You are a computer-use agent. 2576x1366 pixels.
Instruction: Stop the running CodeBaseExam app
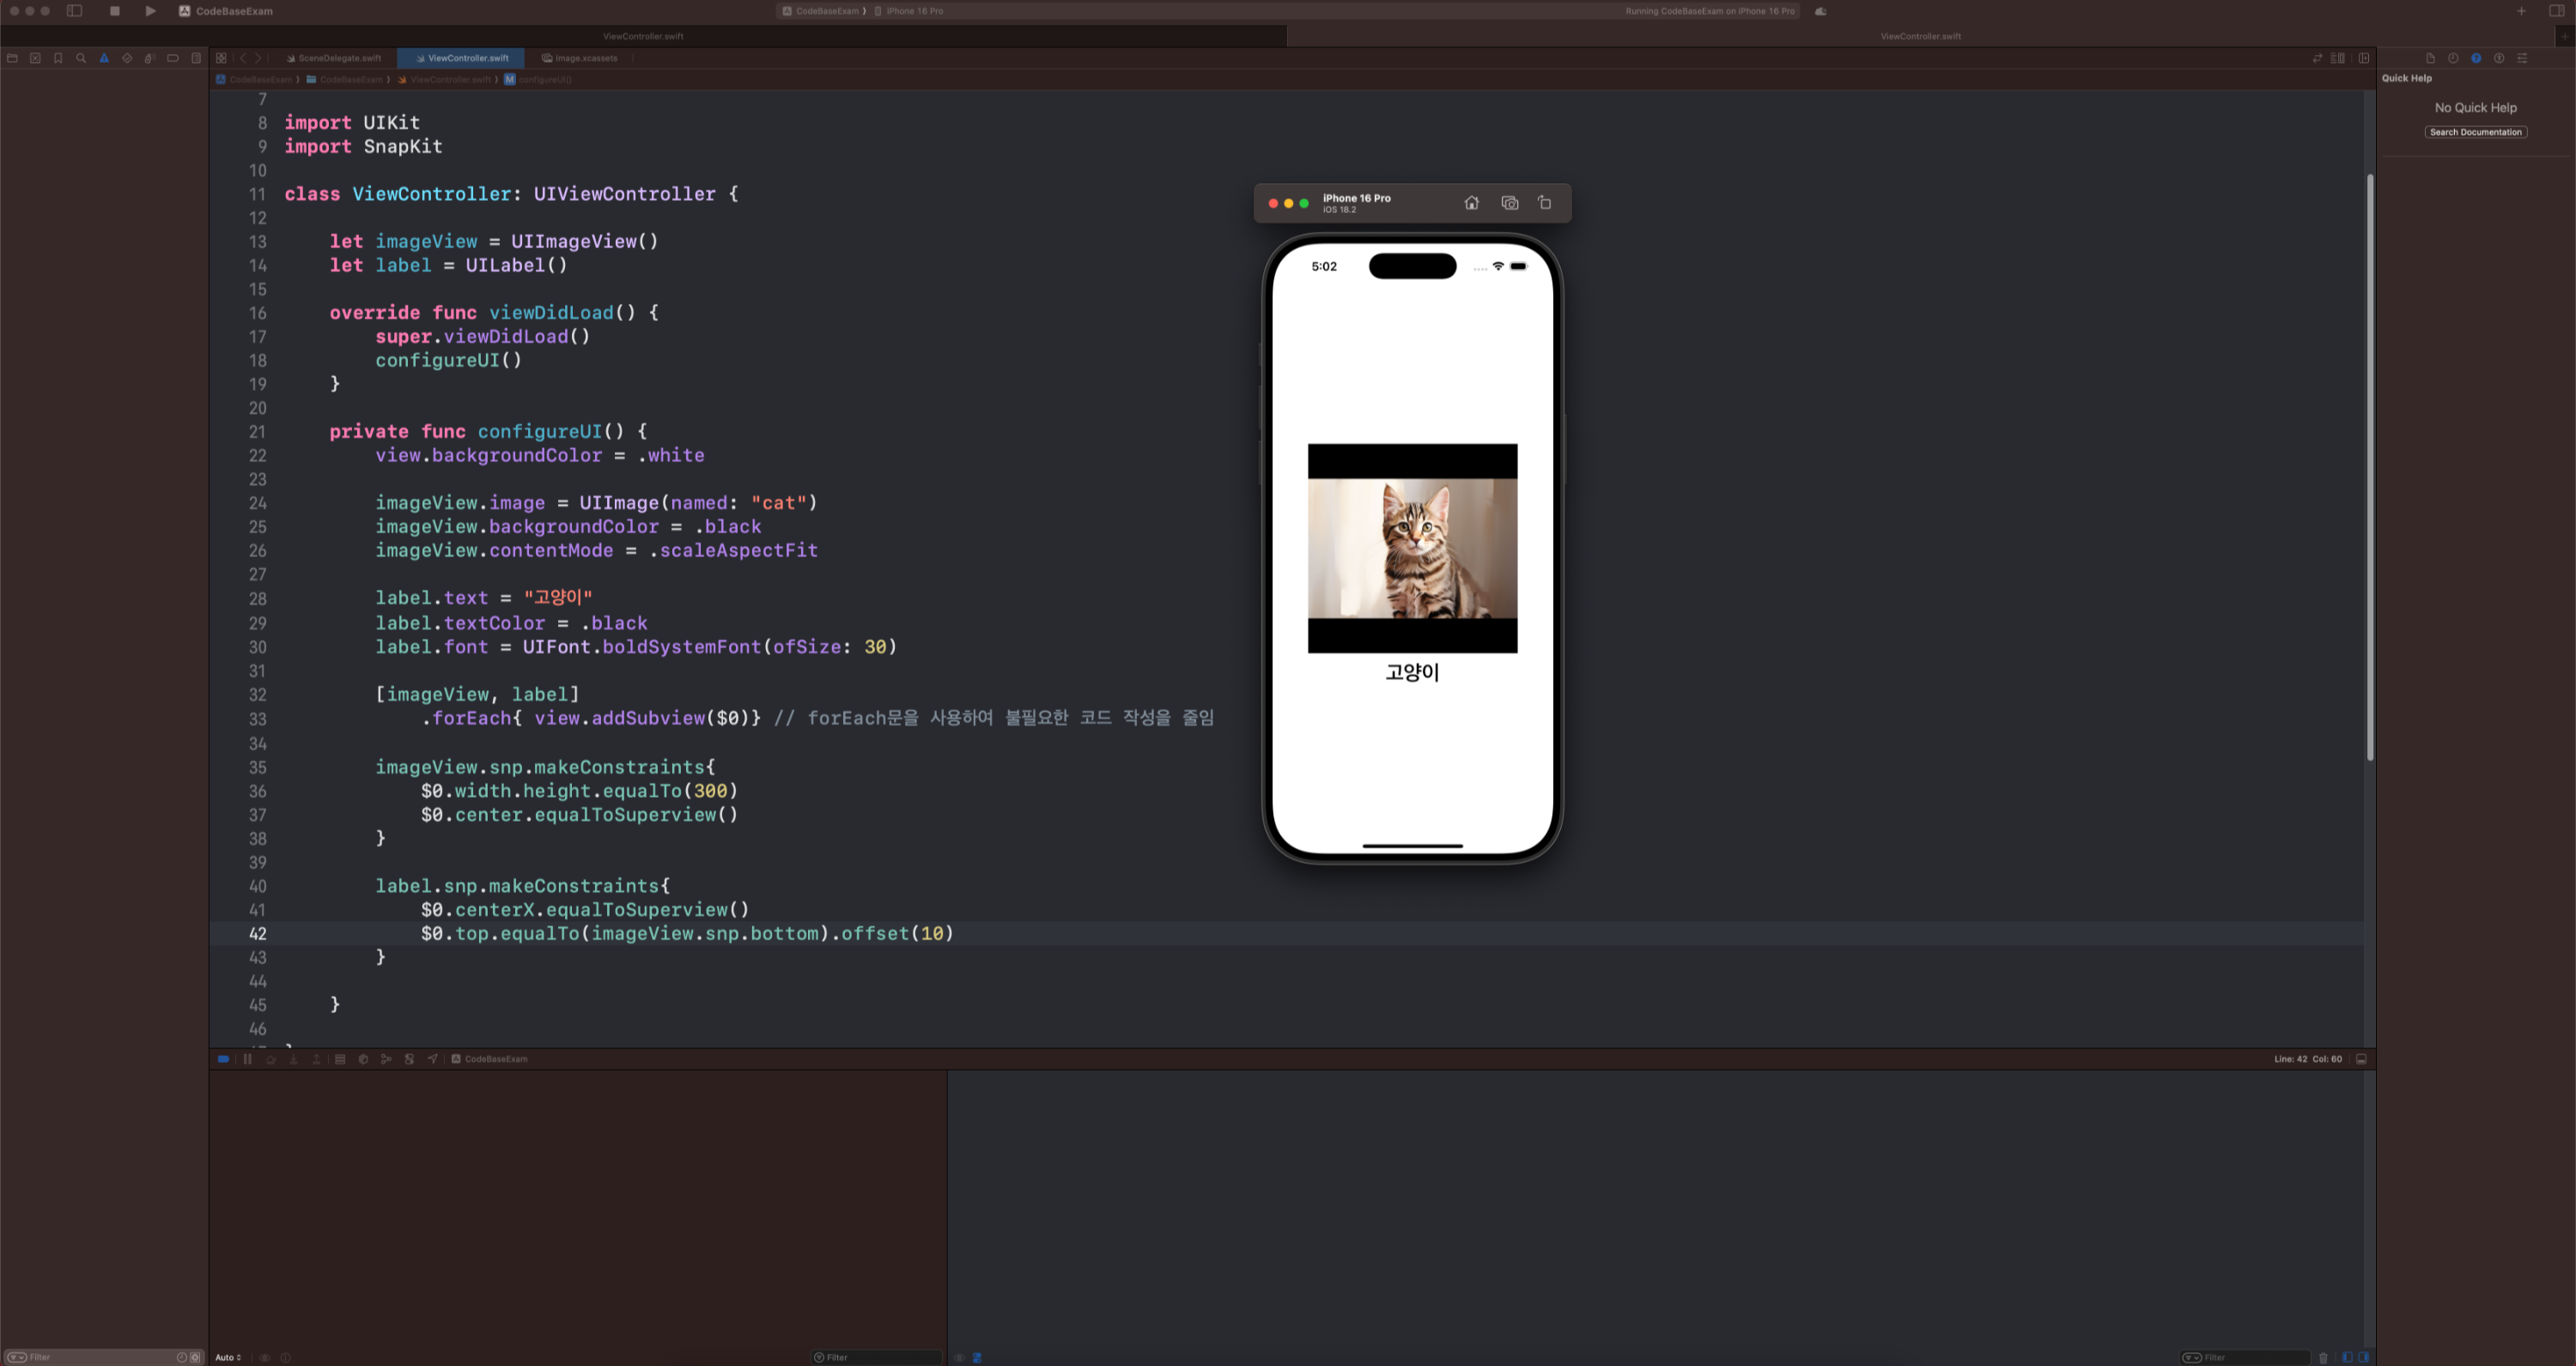click(114, 11)
